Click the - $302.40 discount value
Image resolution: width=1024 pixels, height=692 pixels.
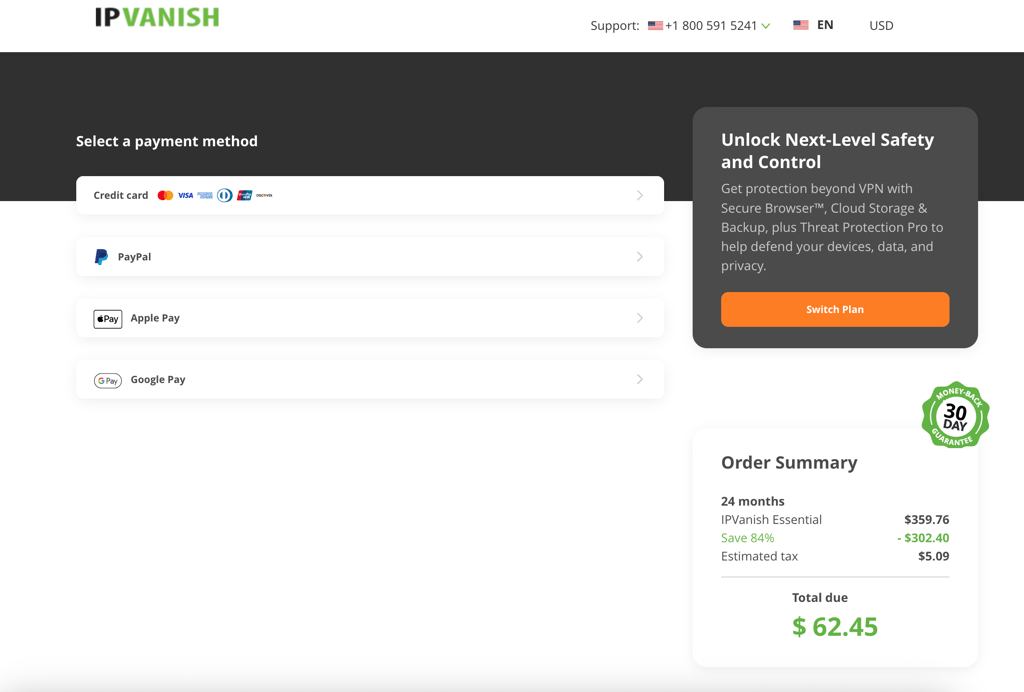tap(923, 538)
